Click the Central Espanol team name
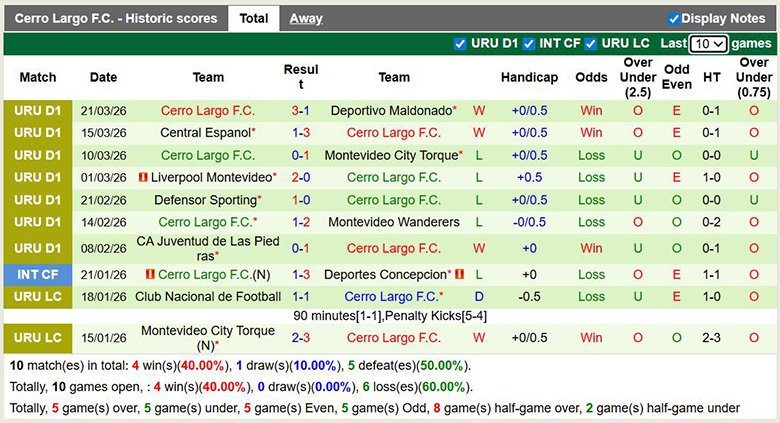The image size is (780, 423). click(x=205, y=132)
